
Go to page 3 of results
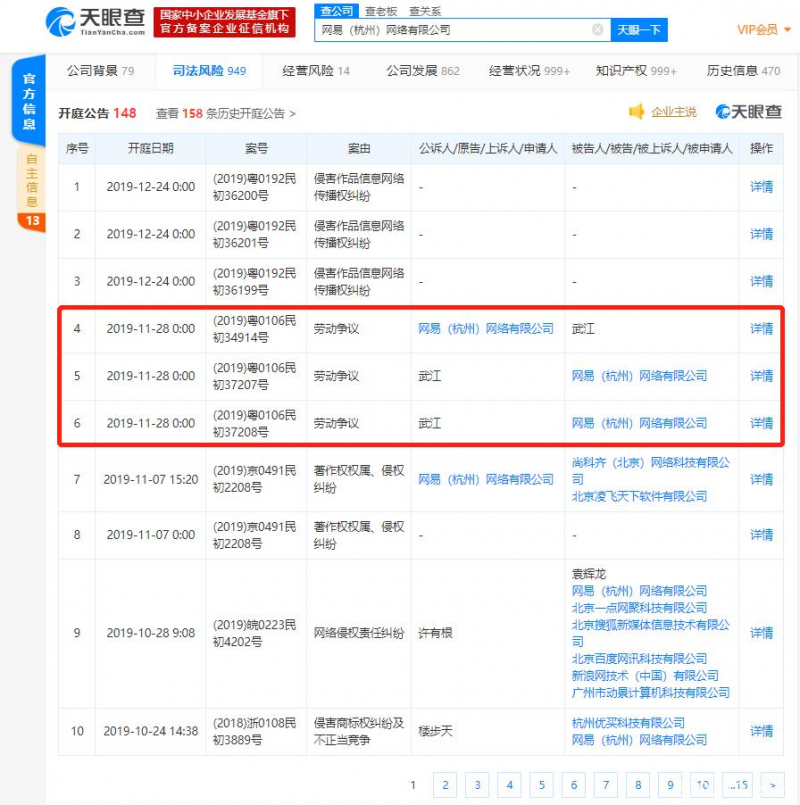[477, 784]
